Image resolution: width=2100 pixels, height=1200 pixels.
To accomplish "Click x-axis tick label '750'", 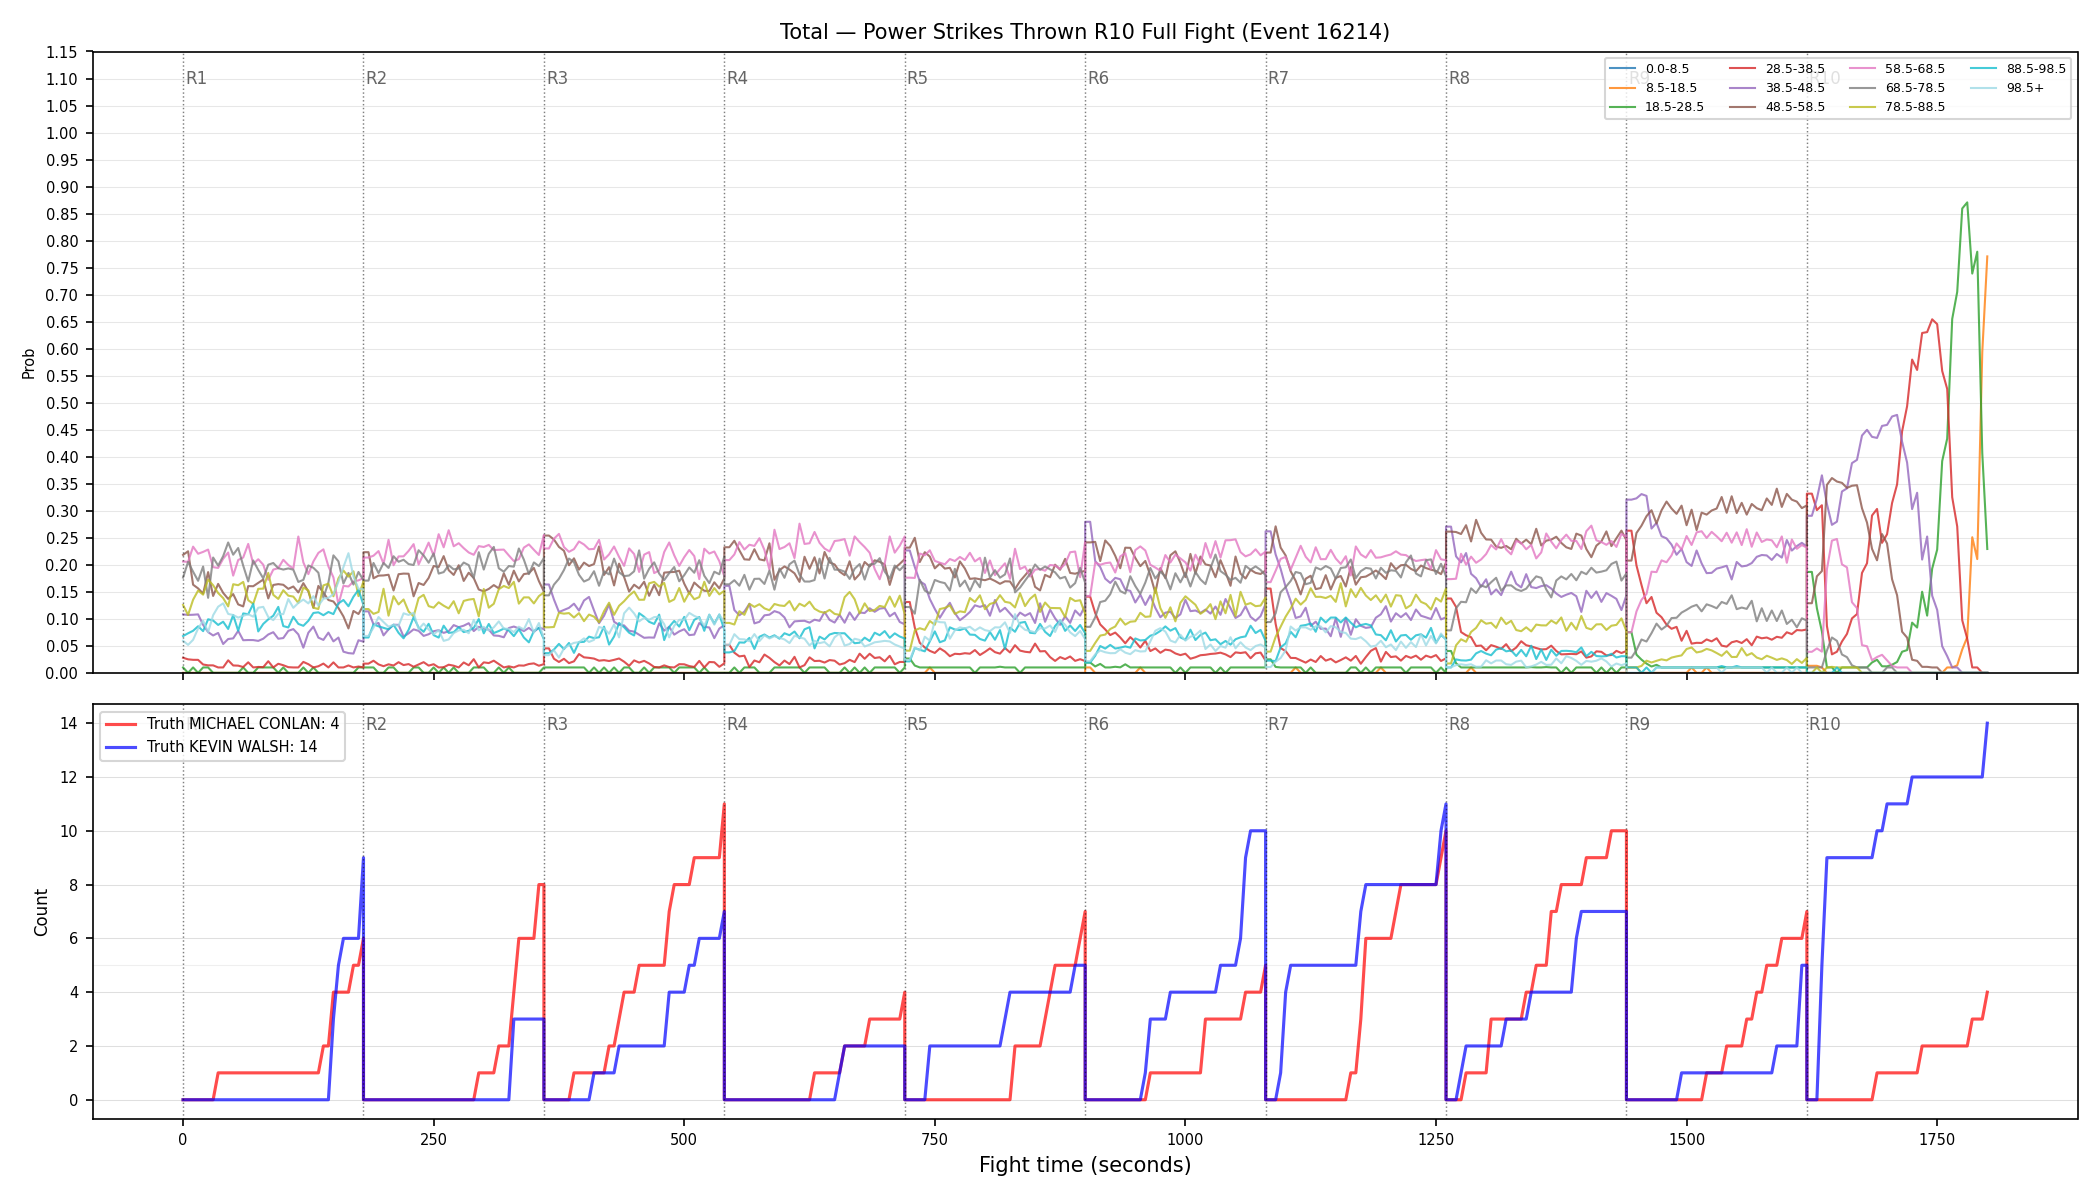I will (x=934, y=1139).
